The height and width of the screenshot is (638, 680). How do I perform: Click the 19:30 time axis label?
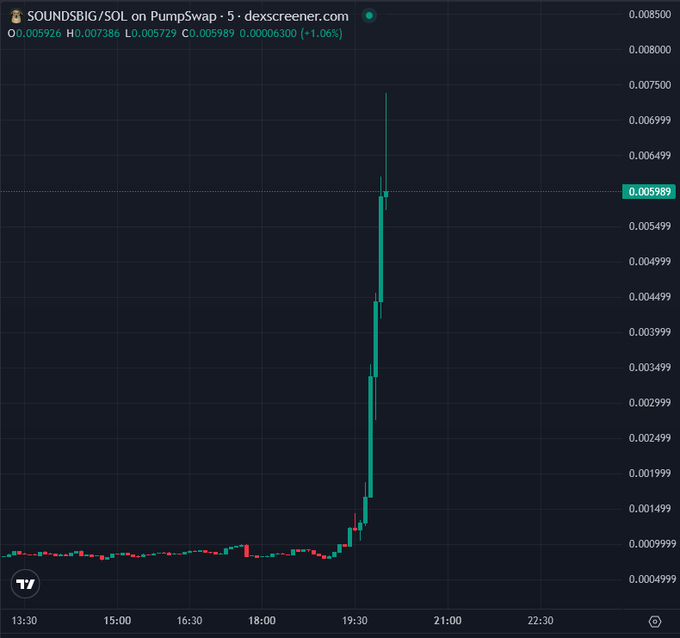[355, 621]
